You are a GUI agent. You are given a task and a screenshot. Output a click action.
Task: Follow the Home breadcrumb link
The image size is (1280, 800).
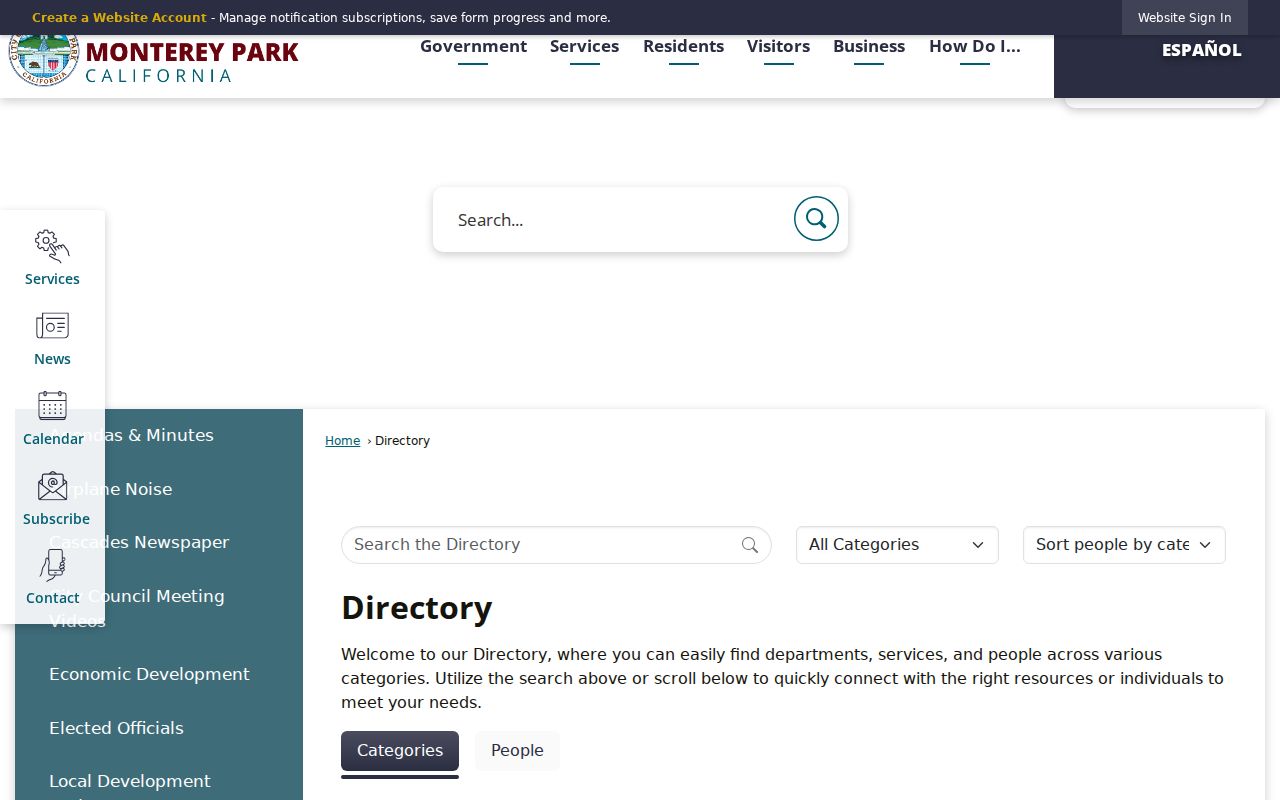(342, 441)
